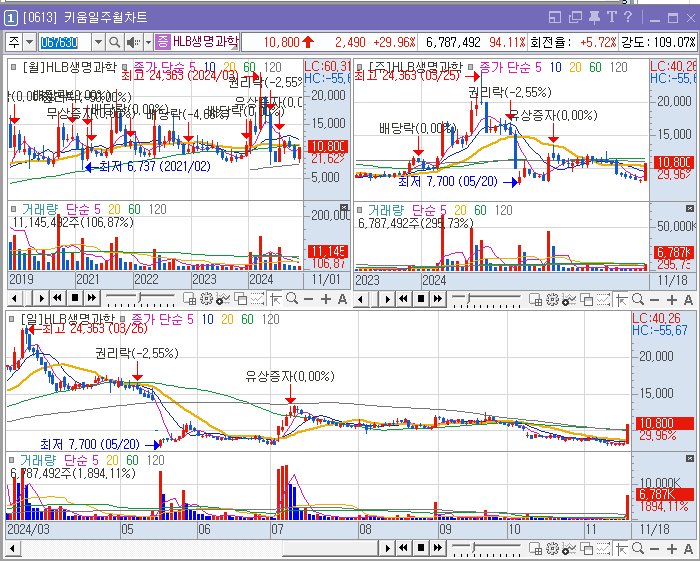
Task: Click the 증 margin badge icon
Action: (162, 42)
